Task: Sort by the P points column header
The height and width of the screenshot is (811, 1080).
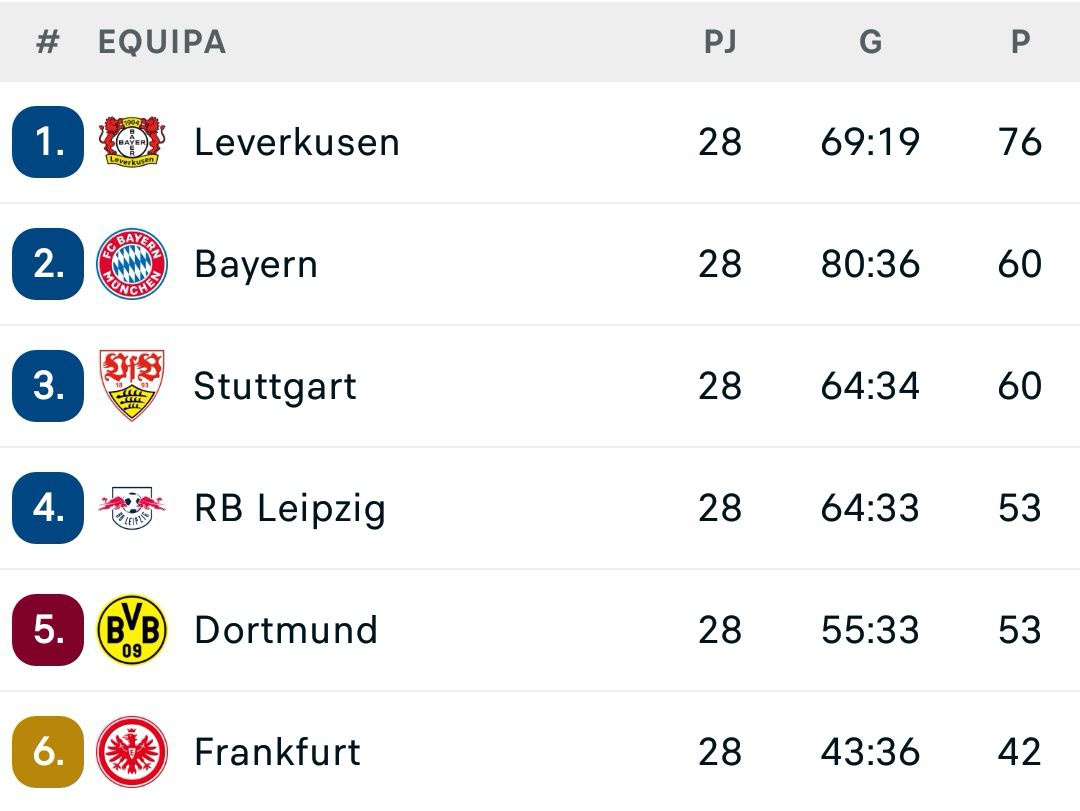Action: [x=1020, y=42]
